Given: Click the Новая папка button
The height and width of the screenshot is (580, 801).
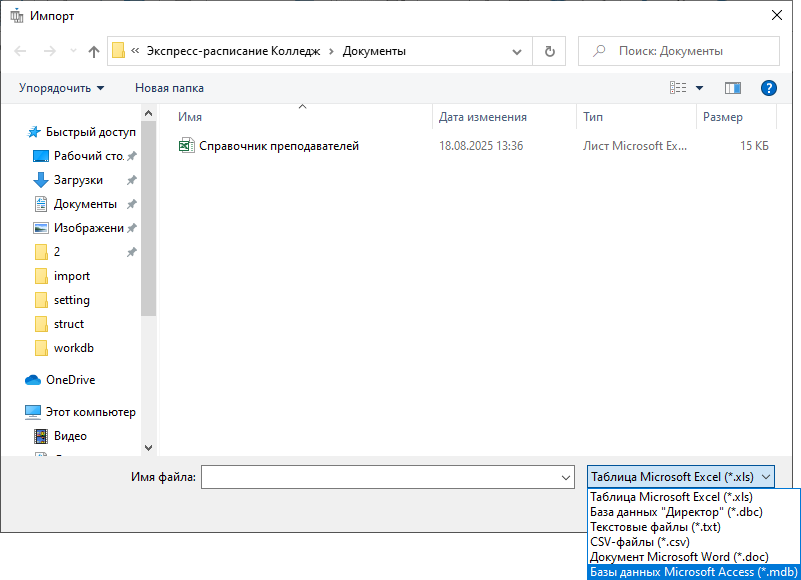Looking at the screenshot, I should [x=169, y=88].
